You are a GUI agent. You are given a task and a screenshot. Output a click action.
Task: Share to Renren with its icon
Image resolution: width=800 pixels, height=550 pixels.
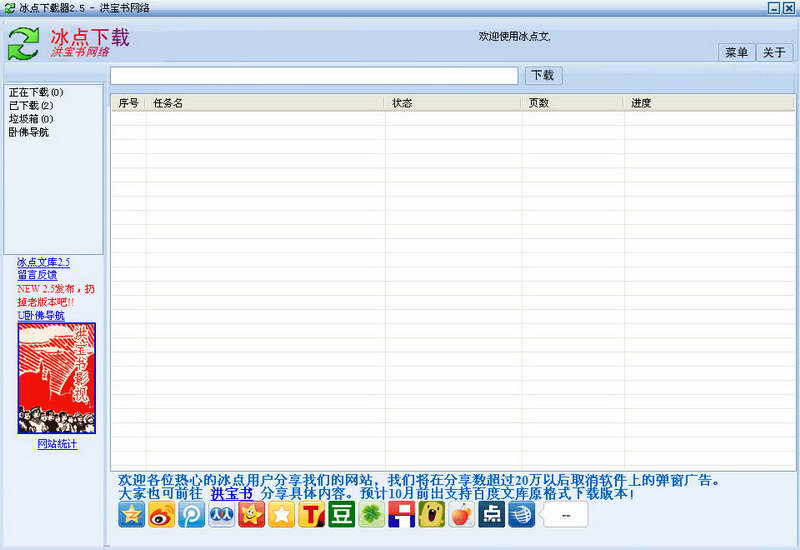coord(222,514)
